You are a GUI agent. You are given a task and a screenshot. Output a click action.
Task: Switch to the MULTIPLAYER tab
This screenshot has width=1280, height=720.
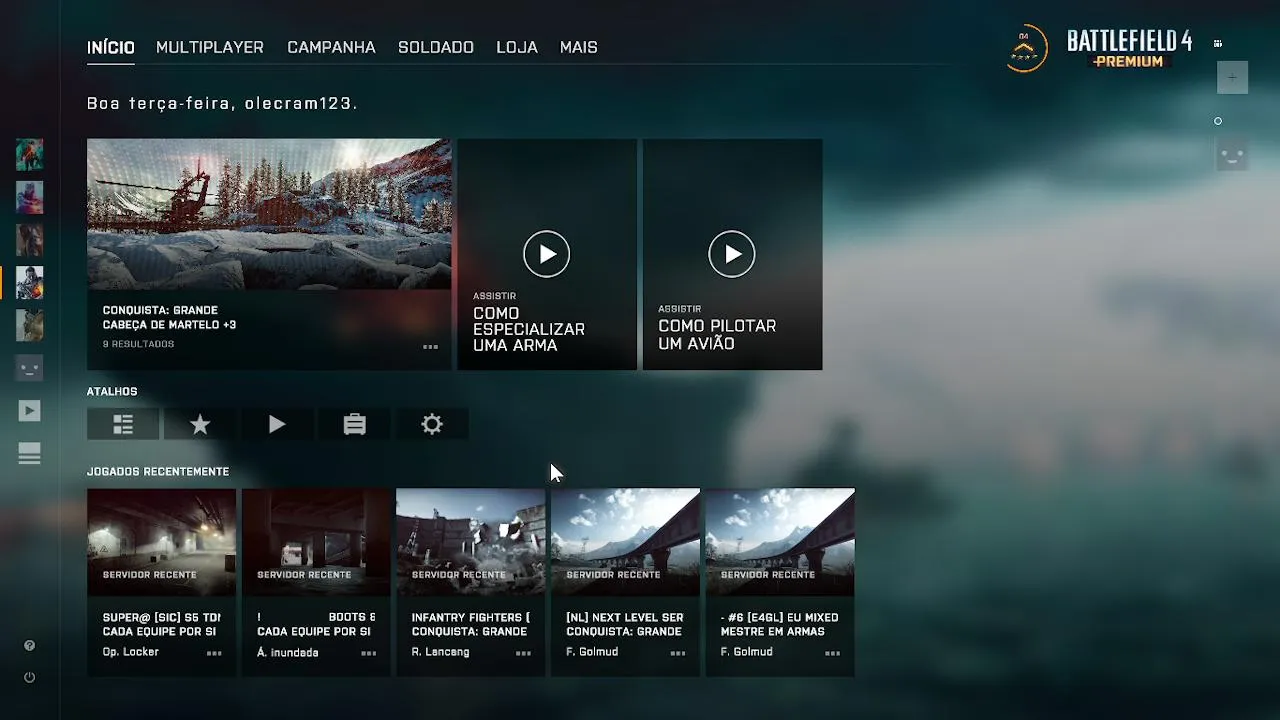(x=210, y=47)
